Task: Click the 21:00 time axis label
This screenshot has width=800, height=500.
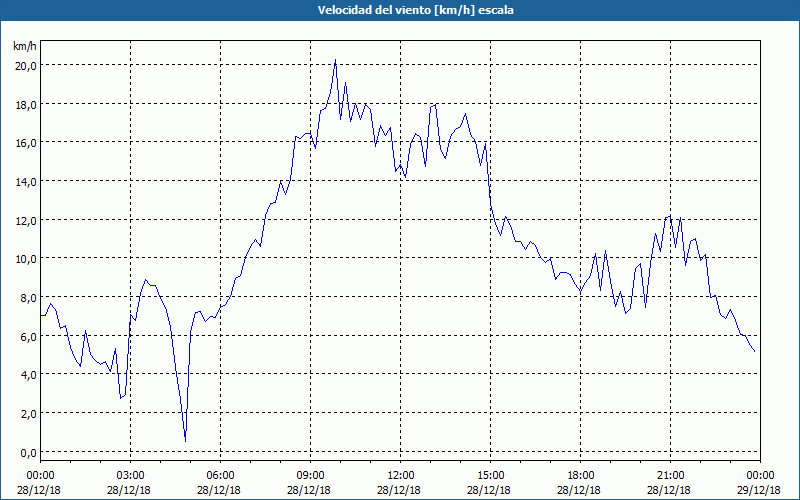Action: (670, 476)
